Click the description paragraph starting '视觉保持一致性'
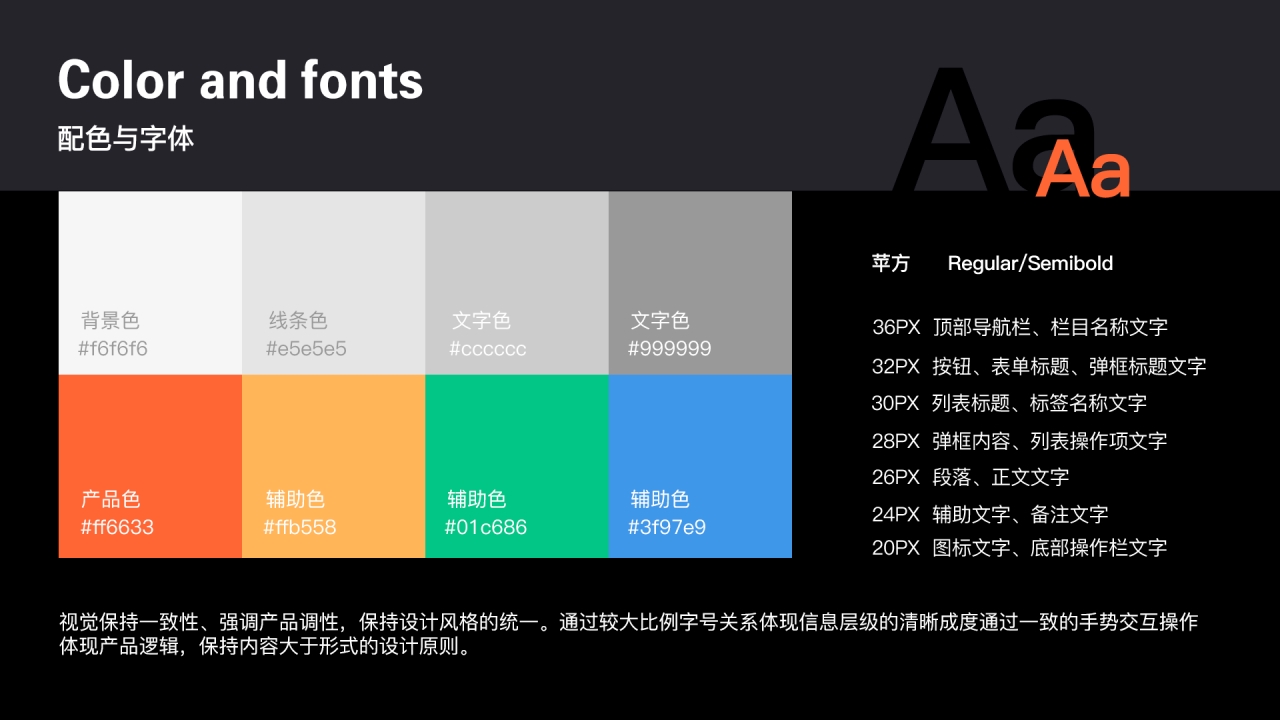 pyautogui.click(x=629, y=634)
